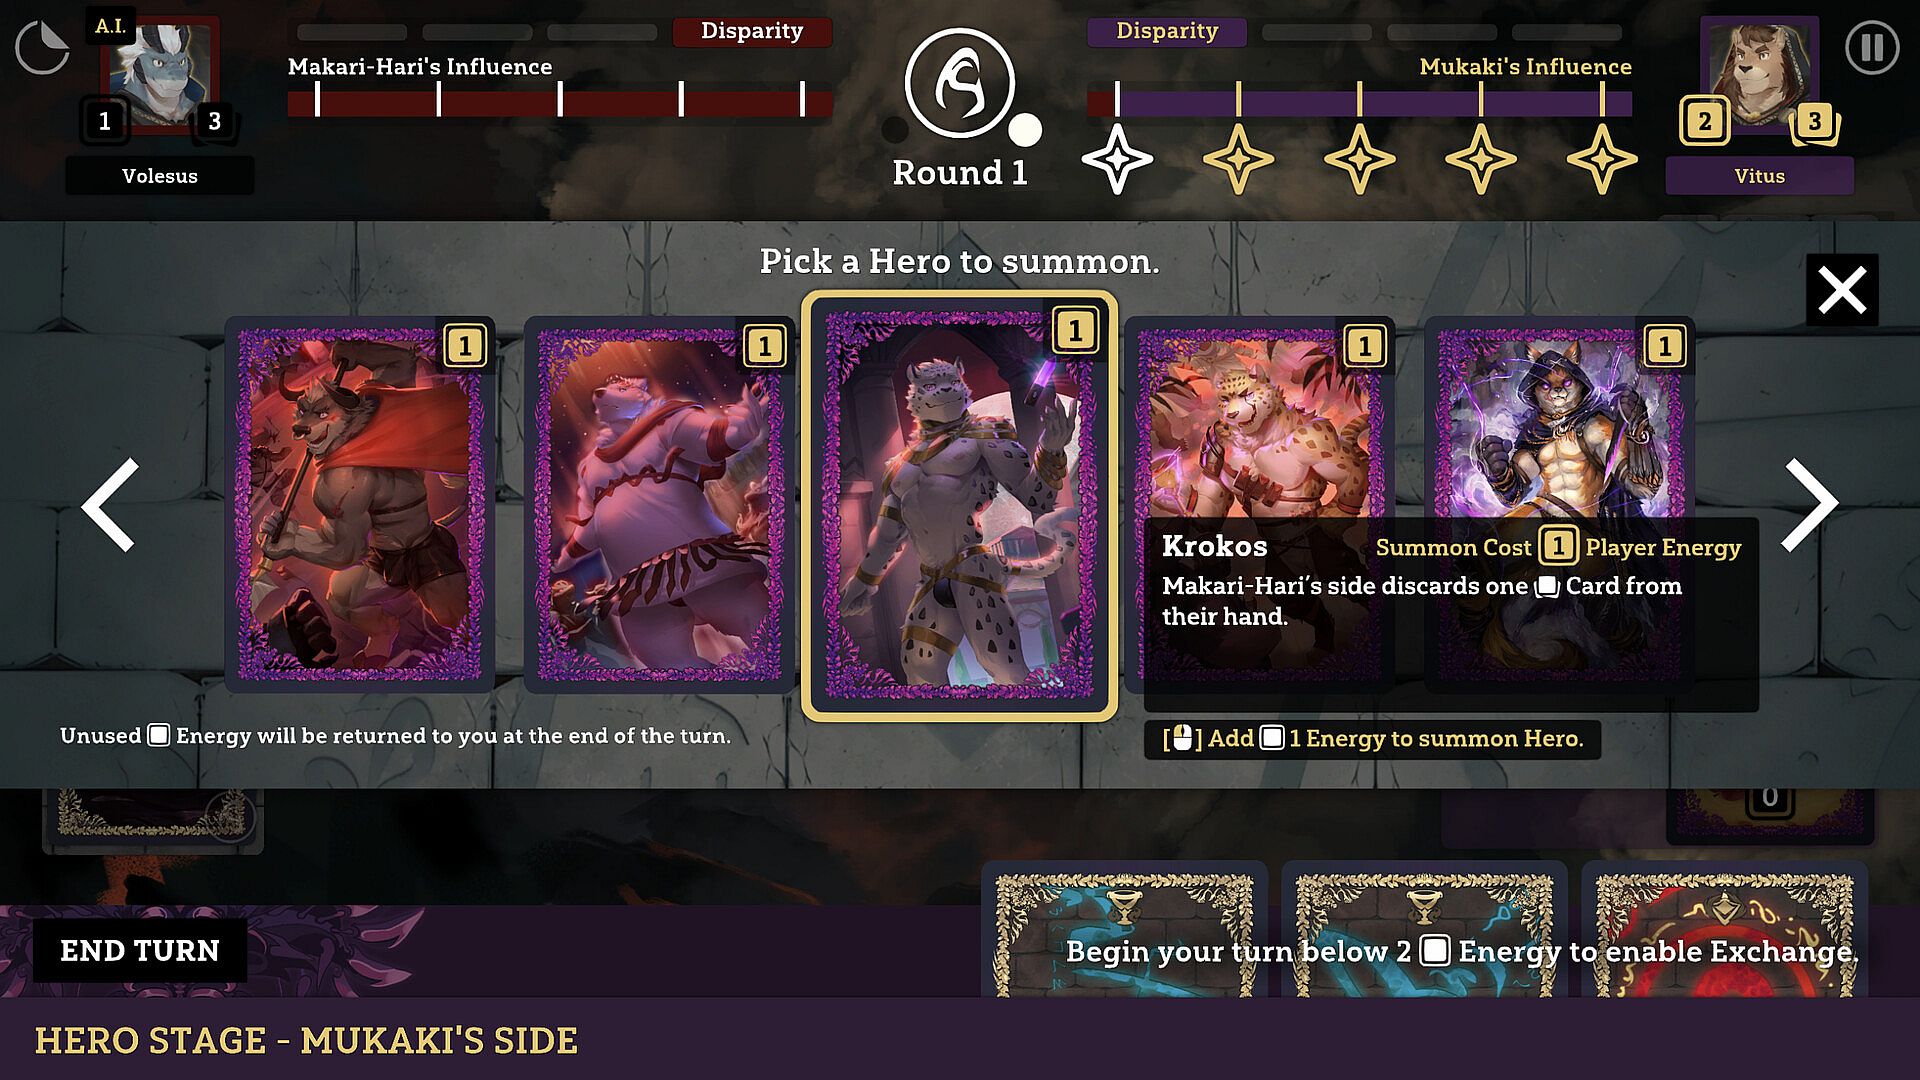Pause the game with the pause icon
The image size is (1920, 1080).
[x=1872, y=47]
